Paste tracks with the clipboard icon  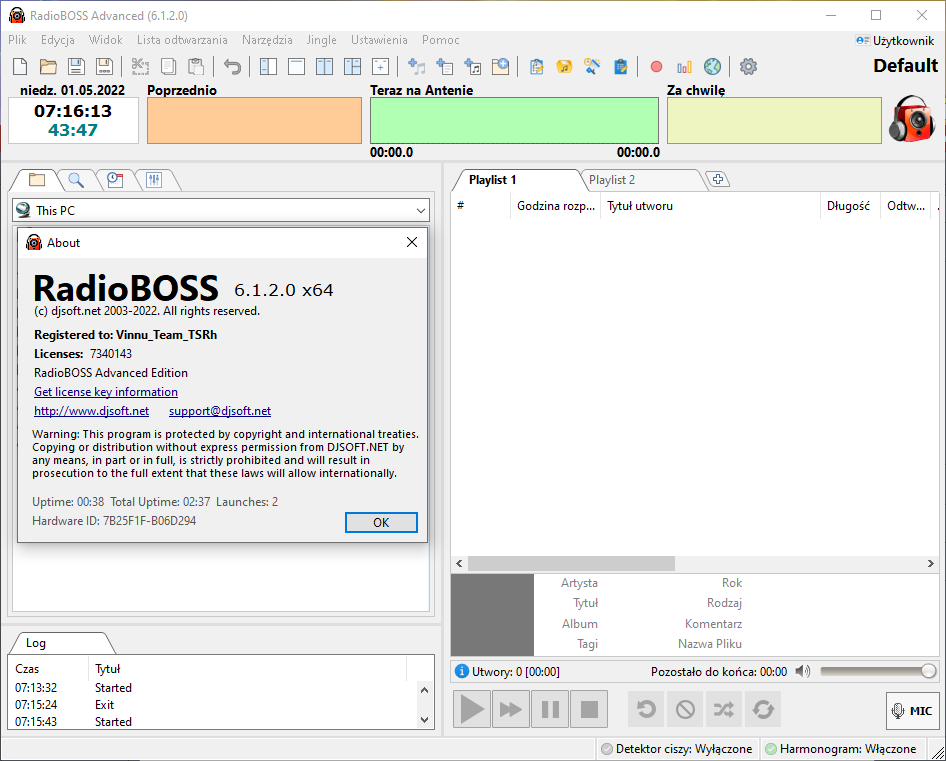pyautogui.click(x=195, y=66)
